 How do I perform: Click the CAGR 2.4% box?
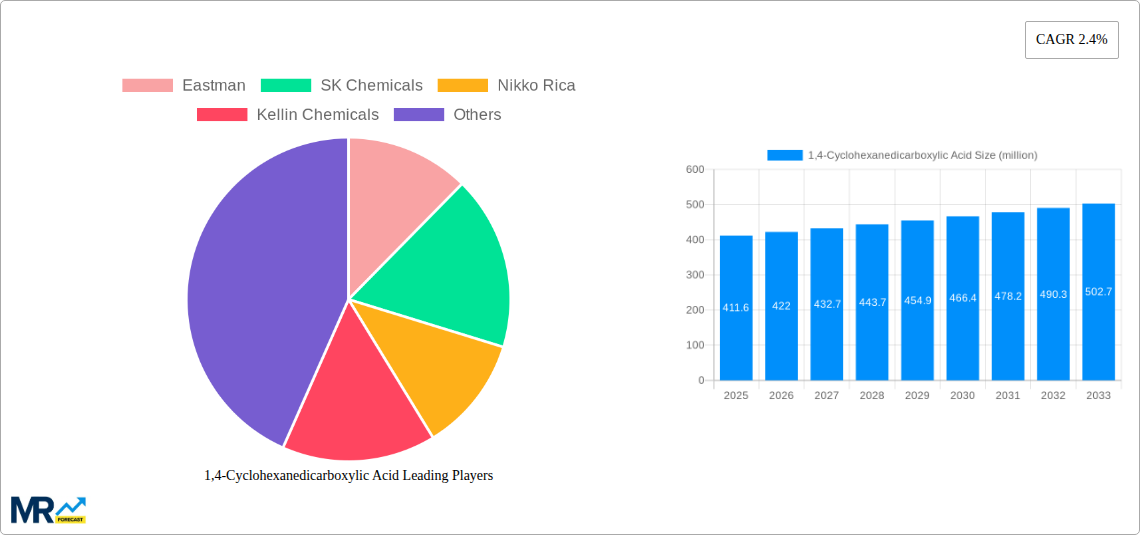[1072, 40]
